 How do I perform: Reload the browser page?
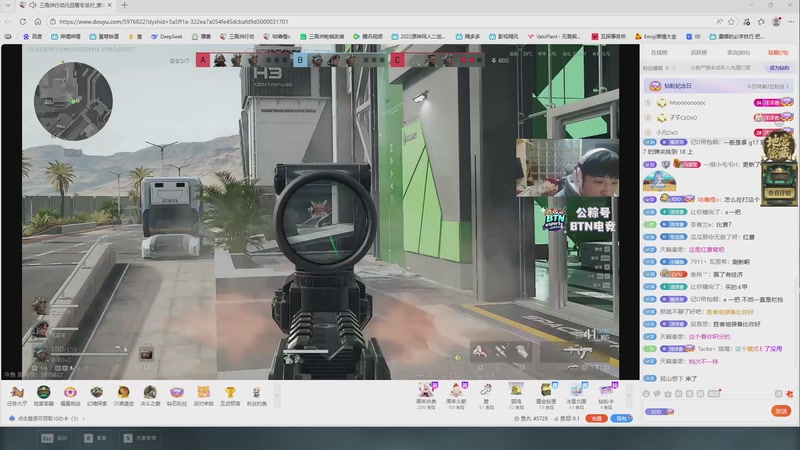[23, 21]
